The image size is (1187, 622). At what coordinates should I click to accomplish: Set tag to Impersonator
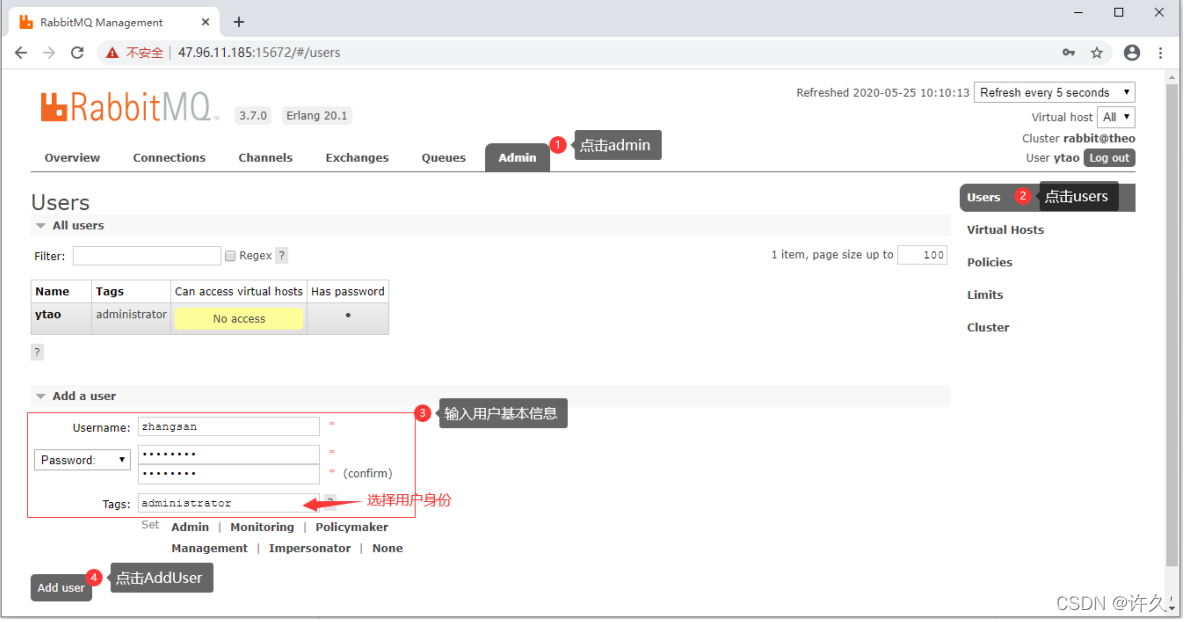[x=310, y=549]
